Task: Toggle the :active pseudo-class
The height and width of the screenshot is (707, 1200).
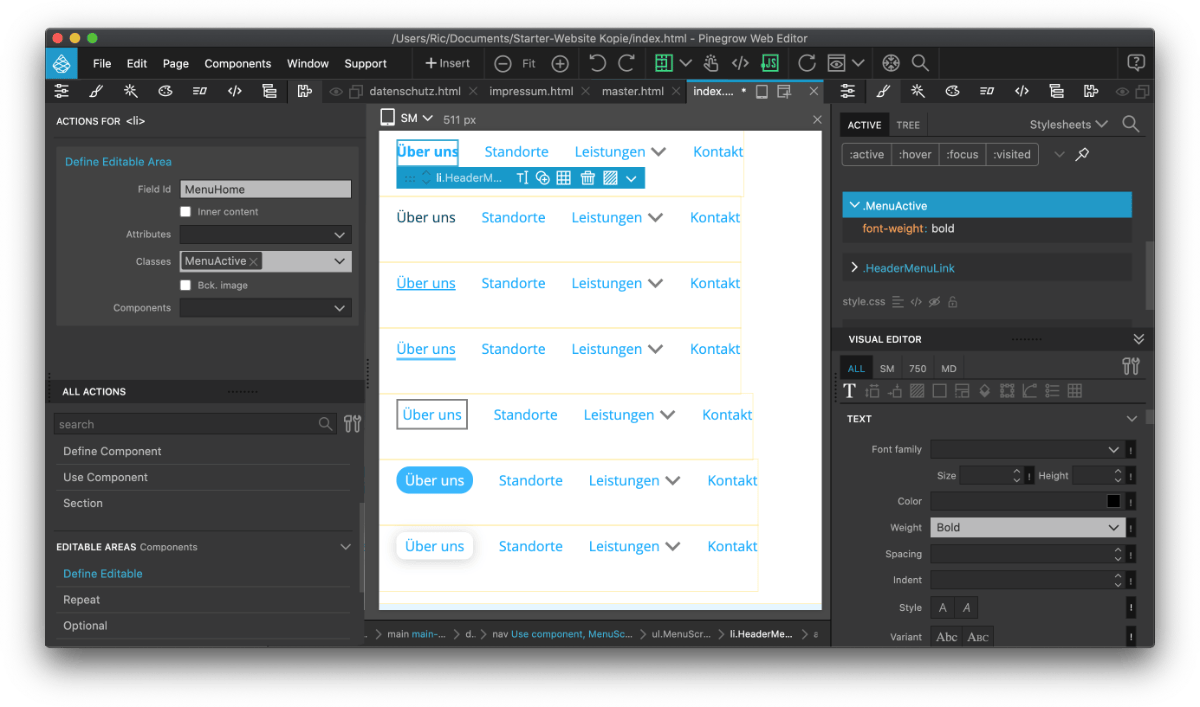Action: [866, 155]
